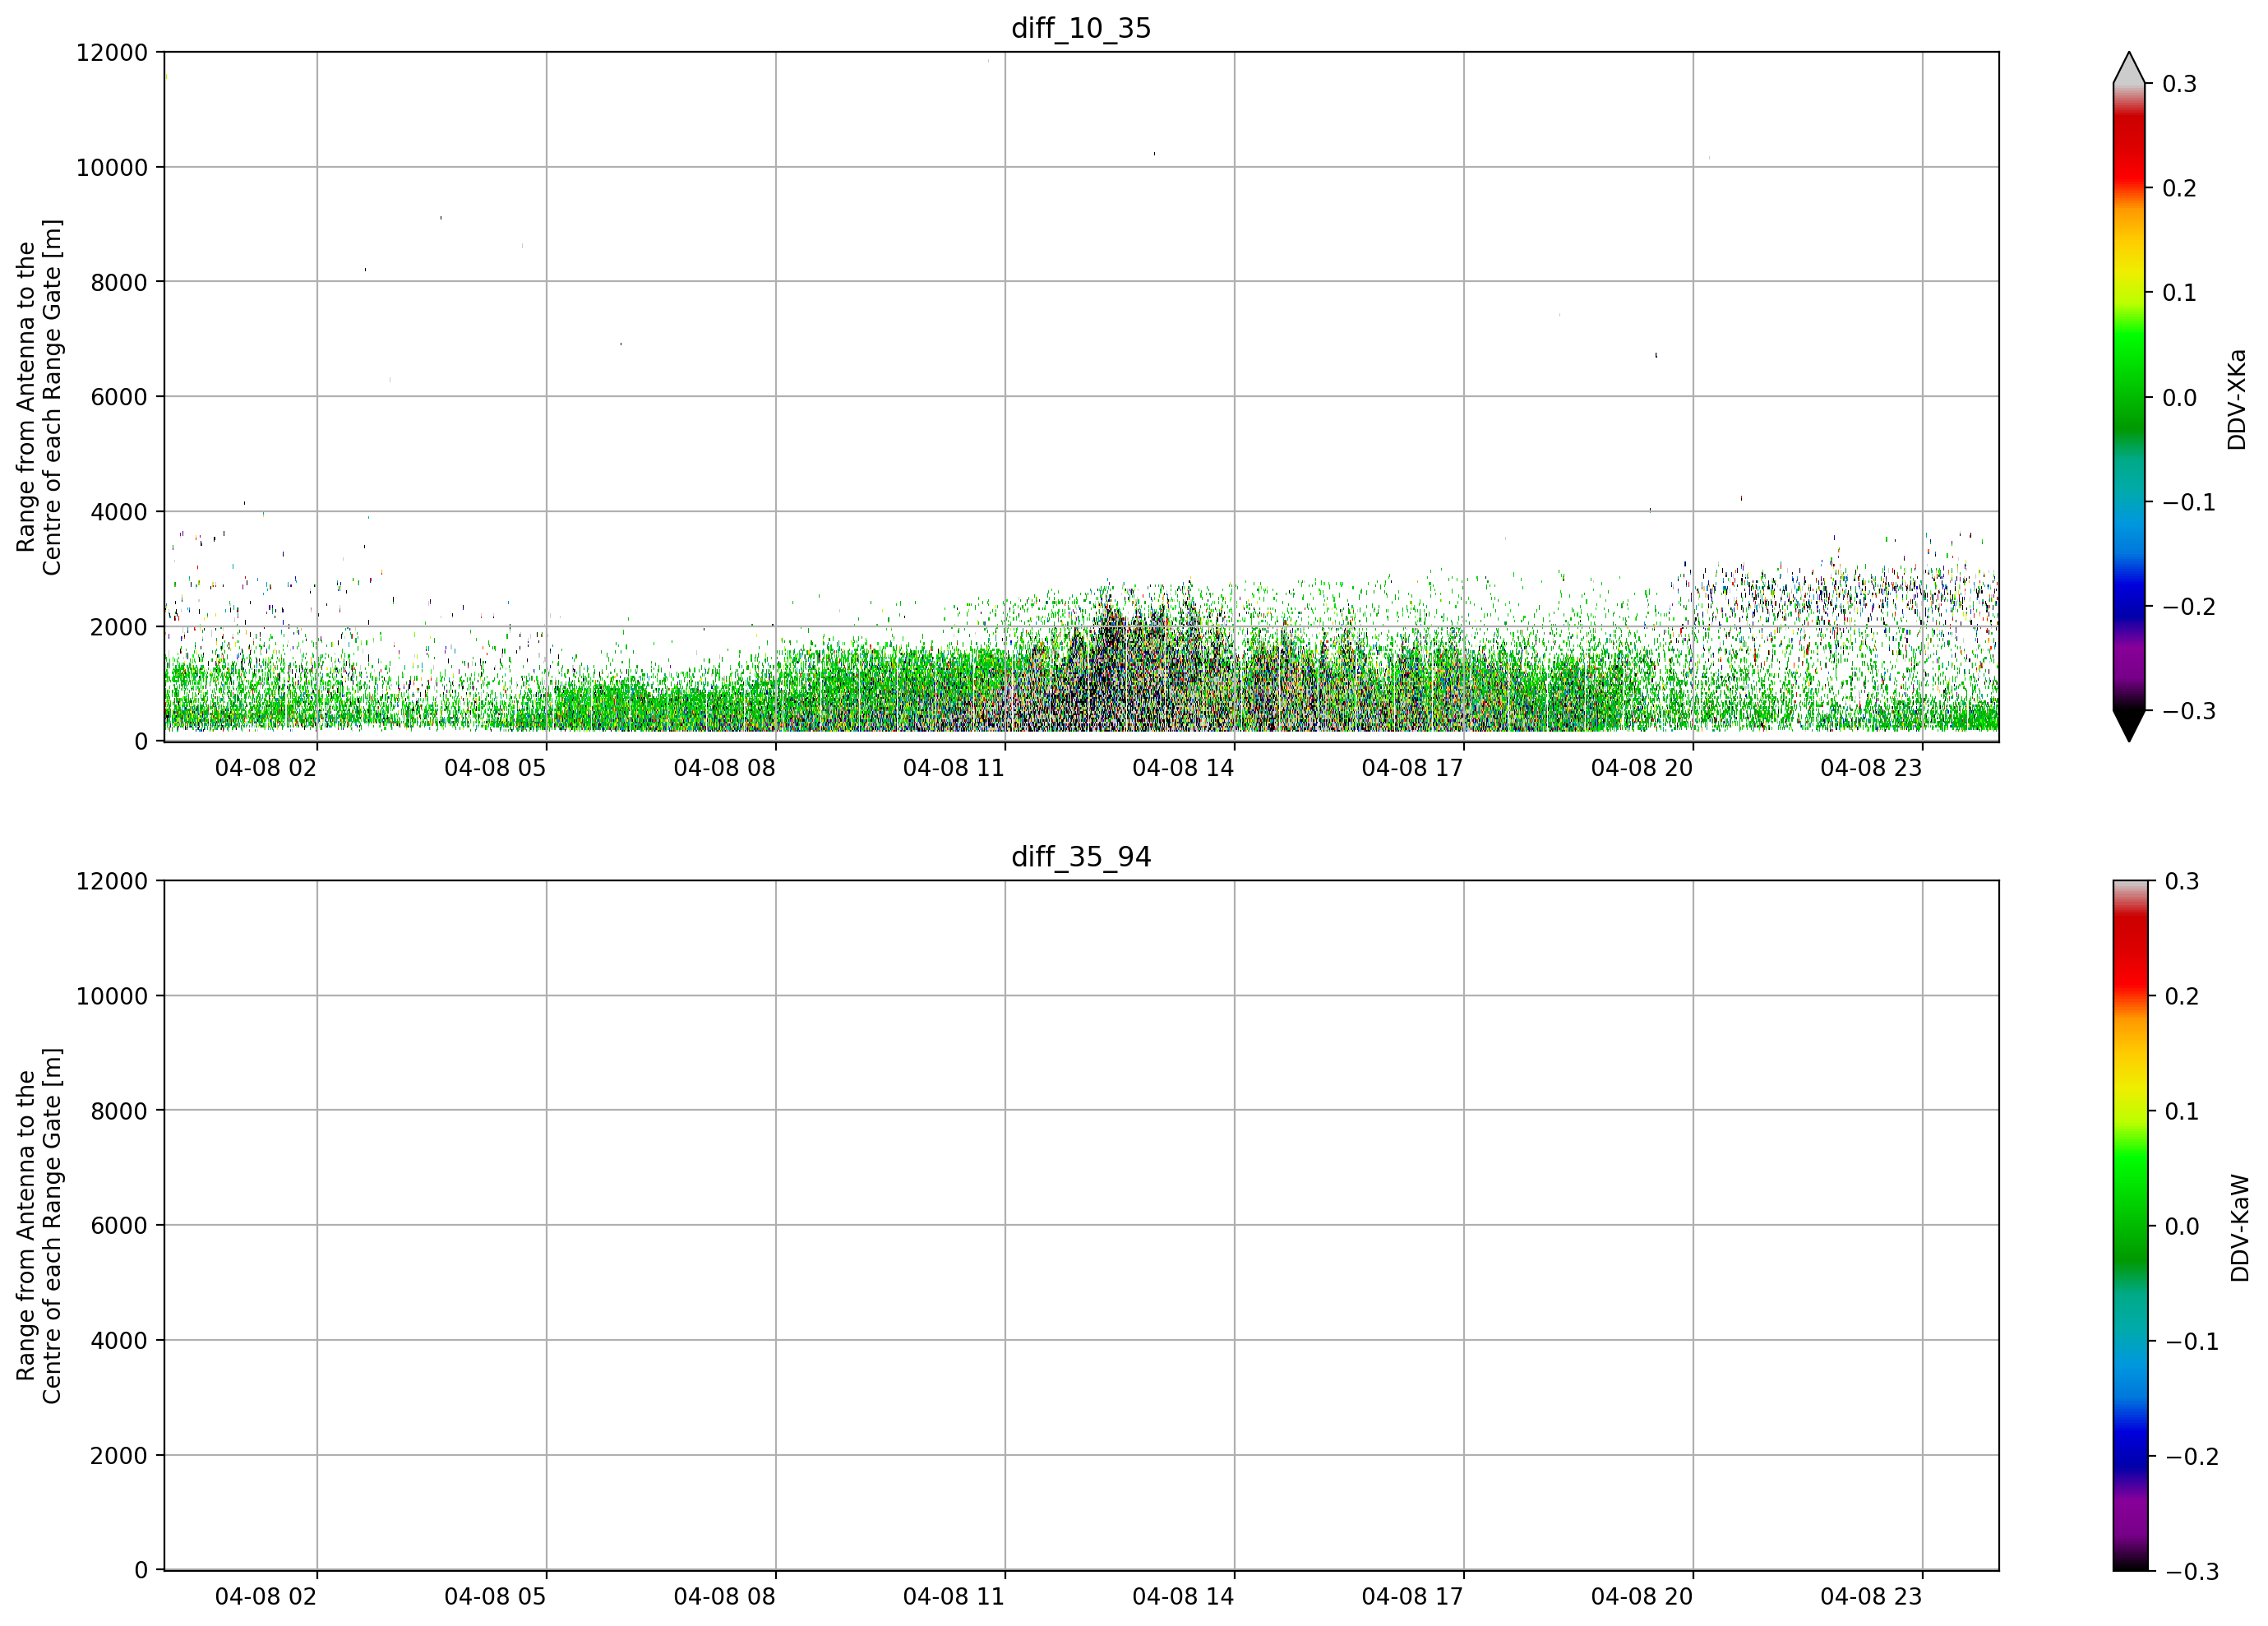The image size is (2268, 1626).
Task: Click the 12000 y-axis label of top plot
Action: pyautogui.click(x=112, y=52)
